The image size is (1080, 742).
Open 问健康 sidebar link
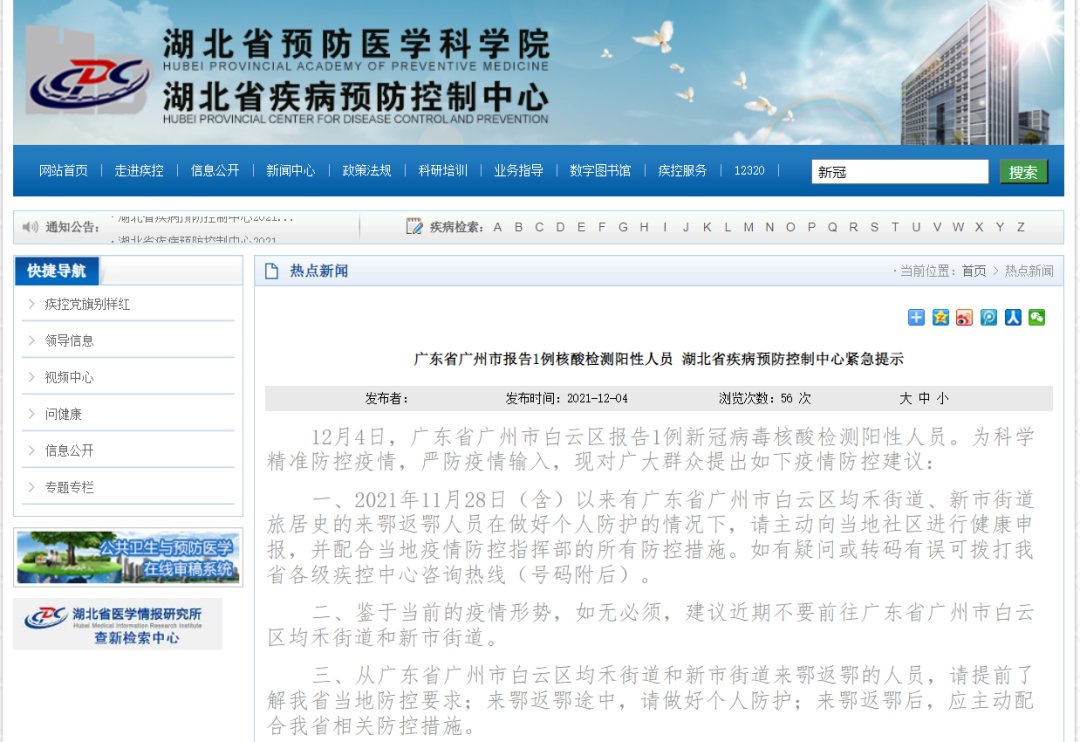point(63,413)
